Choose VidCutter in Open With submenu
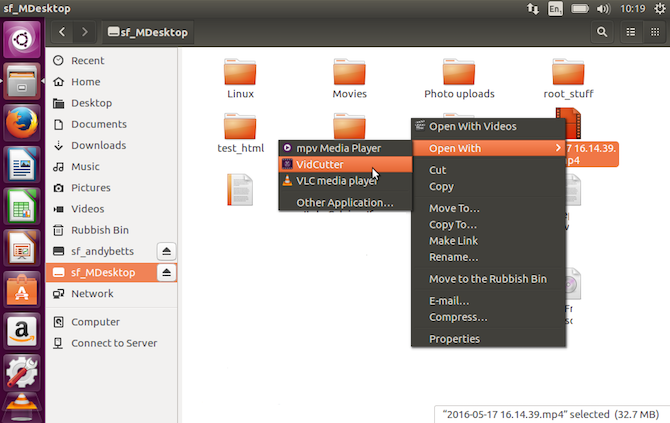Image resolution: width=670 pixels, height=423 pixels. coord(345,164)
